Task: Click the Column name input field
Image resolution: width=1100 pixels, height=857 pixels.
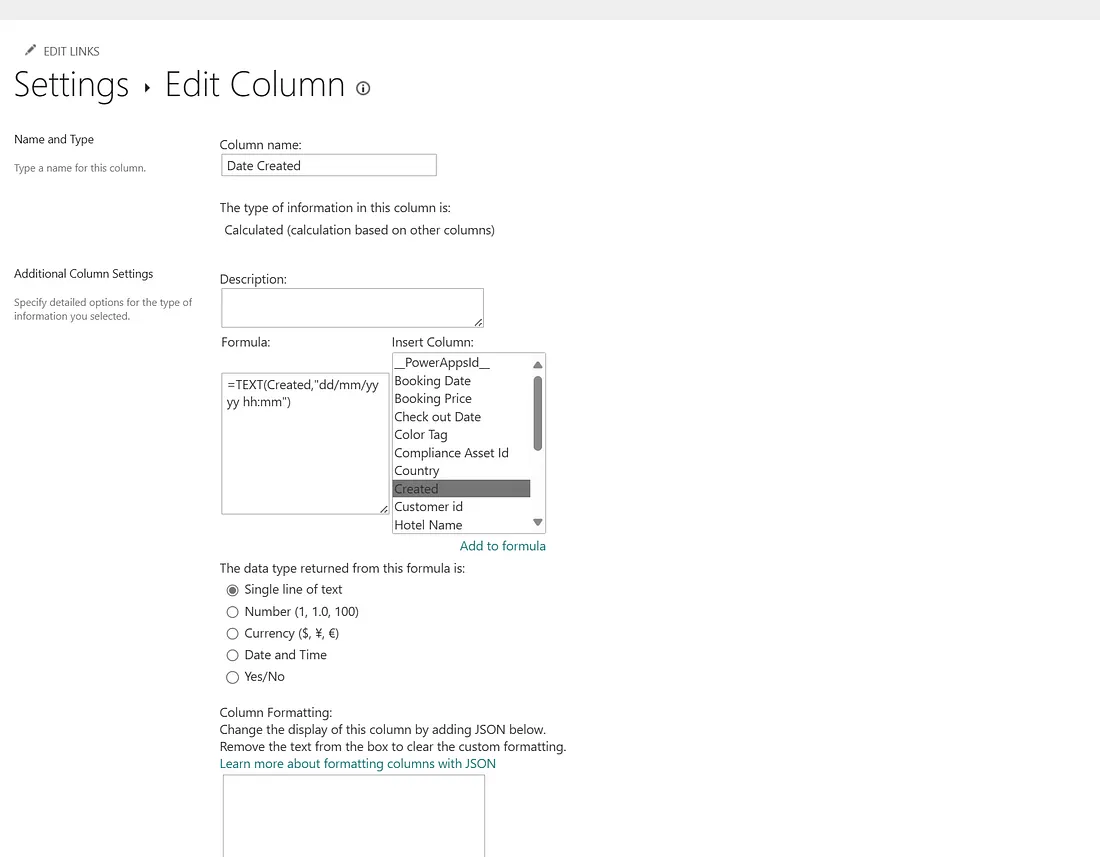Action: click(x=328, y=166)
